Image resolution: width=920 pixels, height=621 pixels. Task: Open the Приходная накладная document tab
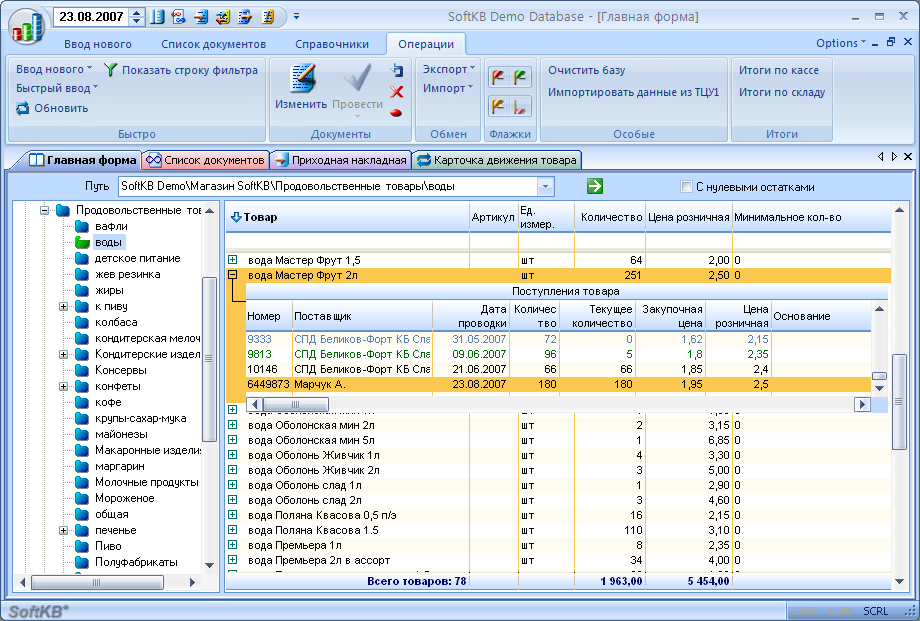(341, 160)
